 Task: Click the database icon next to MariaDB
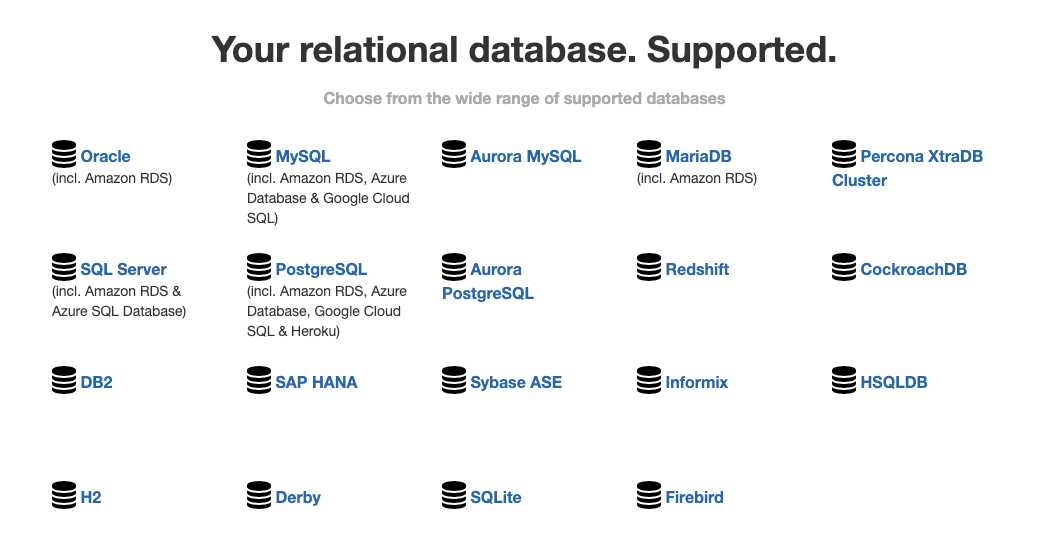(649, 154)
